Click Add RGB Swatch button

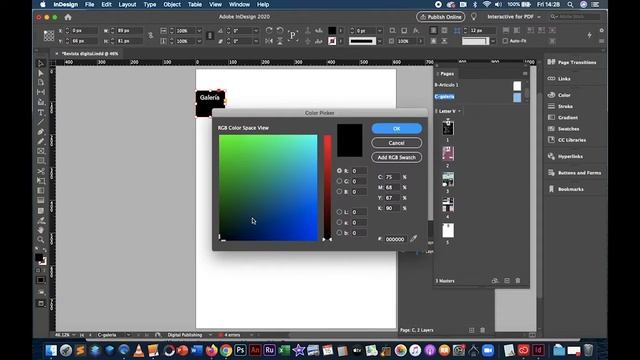click(397, 157)
